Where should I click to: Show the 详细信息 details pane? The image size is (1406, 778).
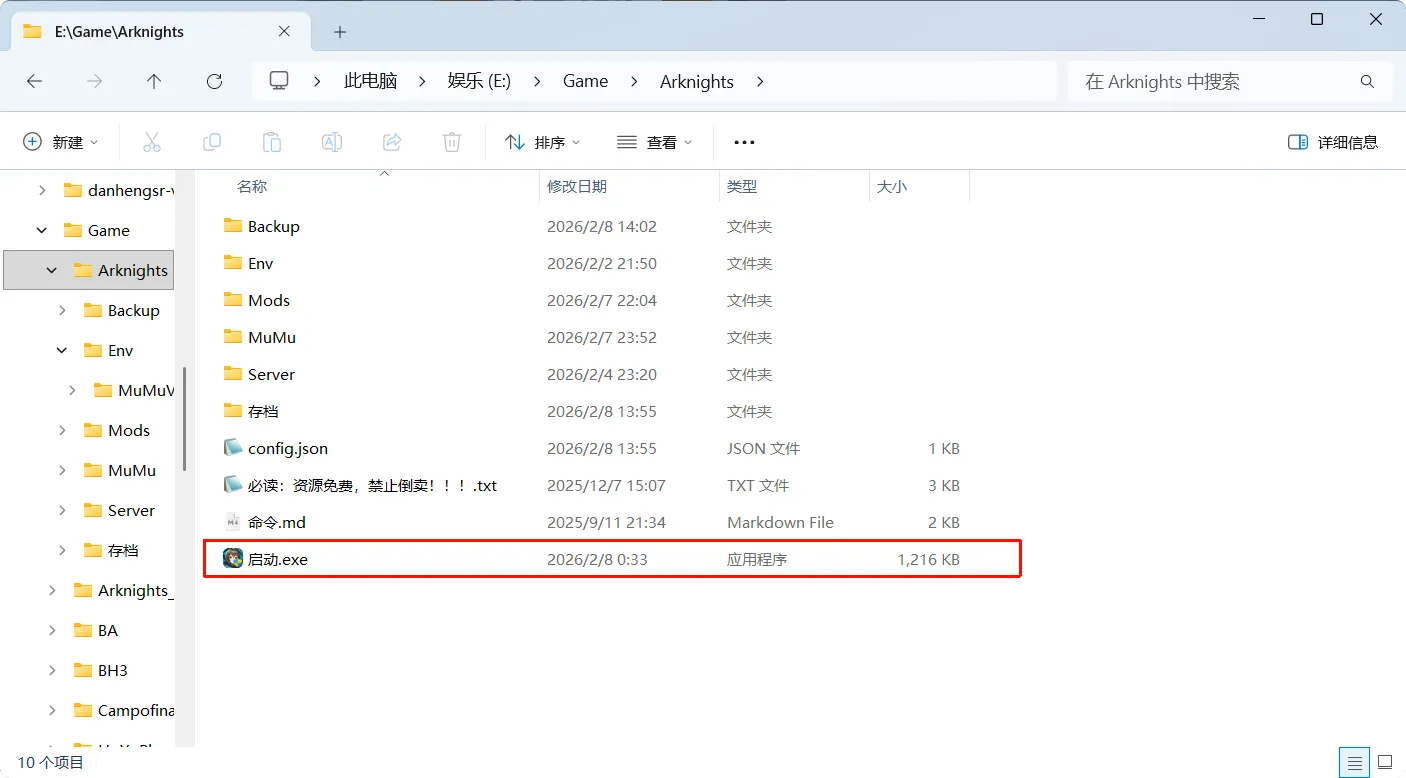click(1334, 141)
